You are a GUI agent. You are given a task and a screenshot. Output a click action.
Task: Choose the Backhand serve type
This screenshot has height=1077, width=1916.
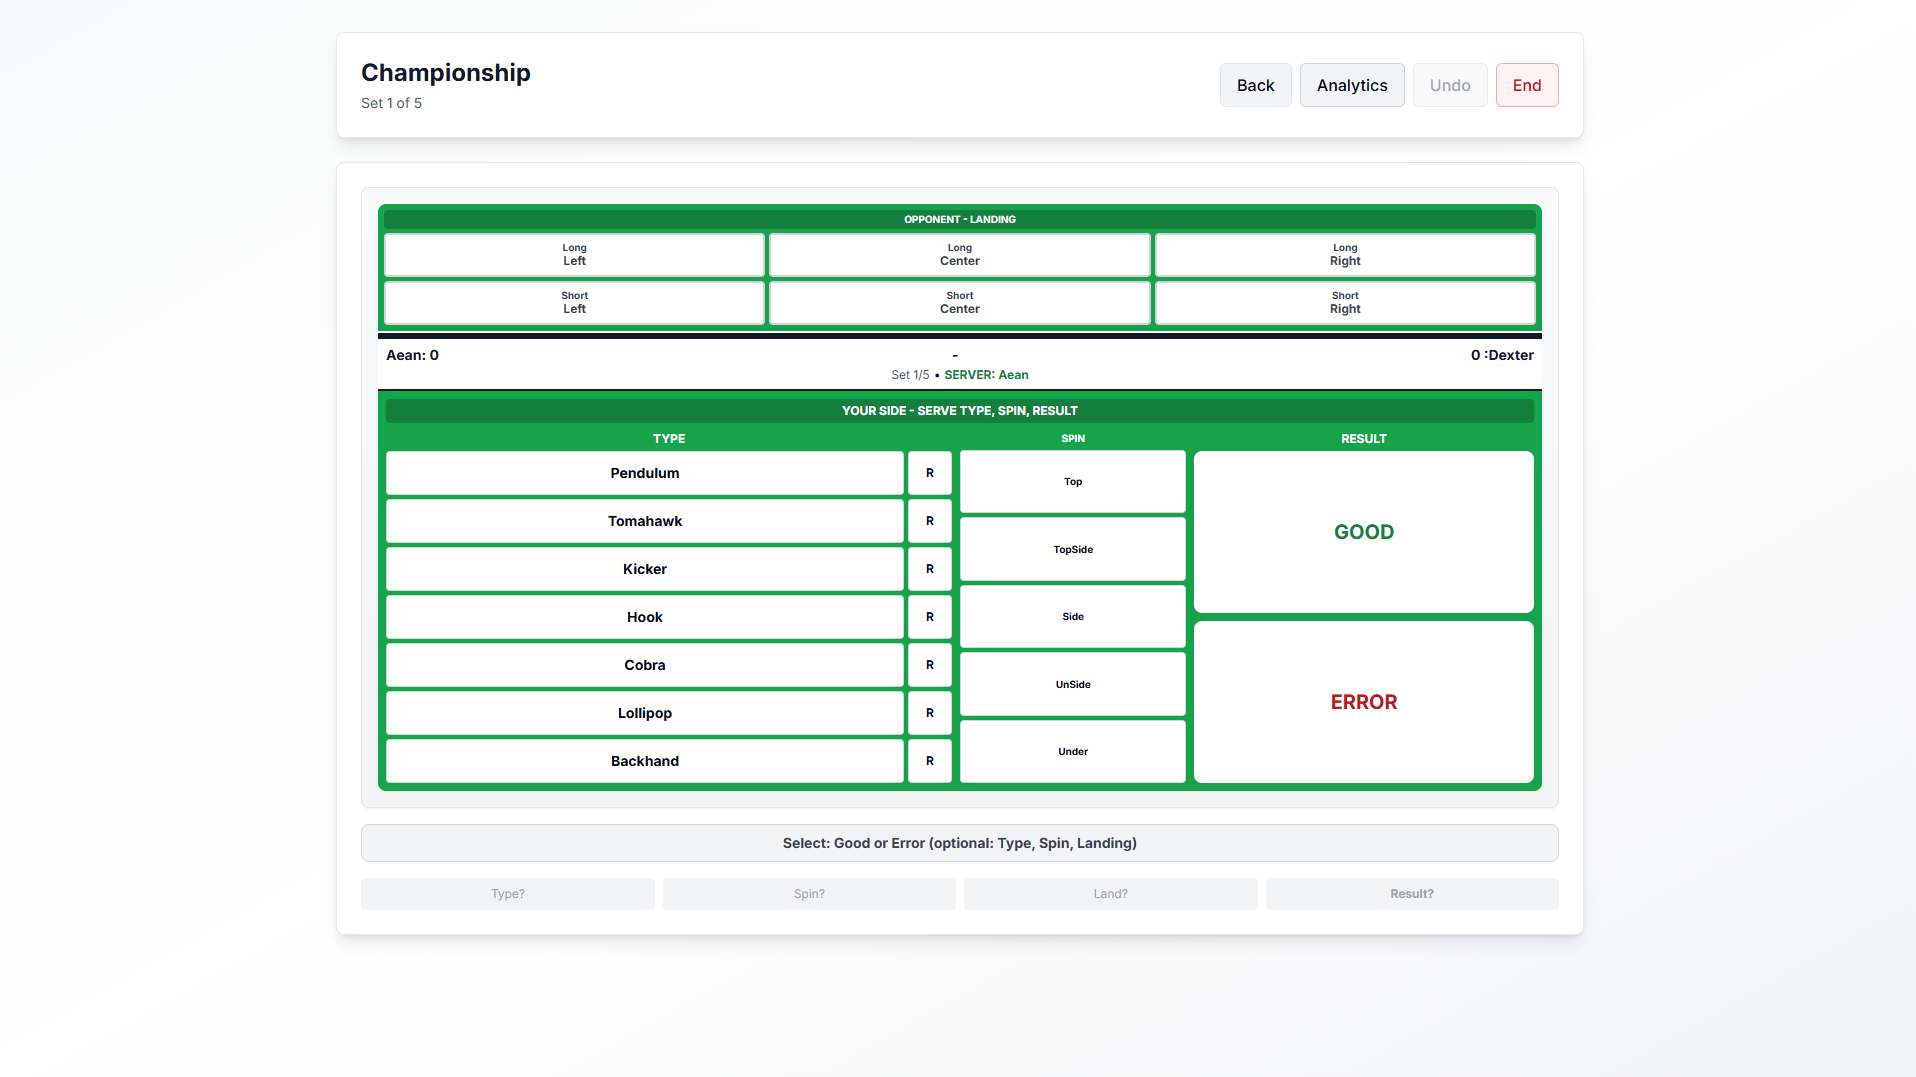pos(645,761)
